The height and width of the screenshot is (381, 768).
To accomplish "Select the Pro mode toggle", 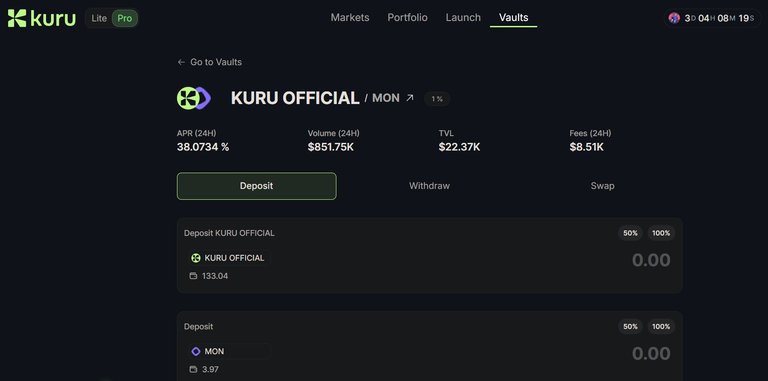I will click(124, 19).
